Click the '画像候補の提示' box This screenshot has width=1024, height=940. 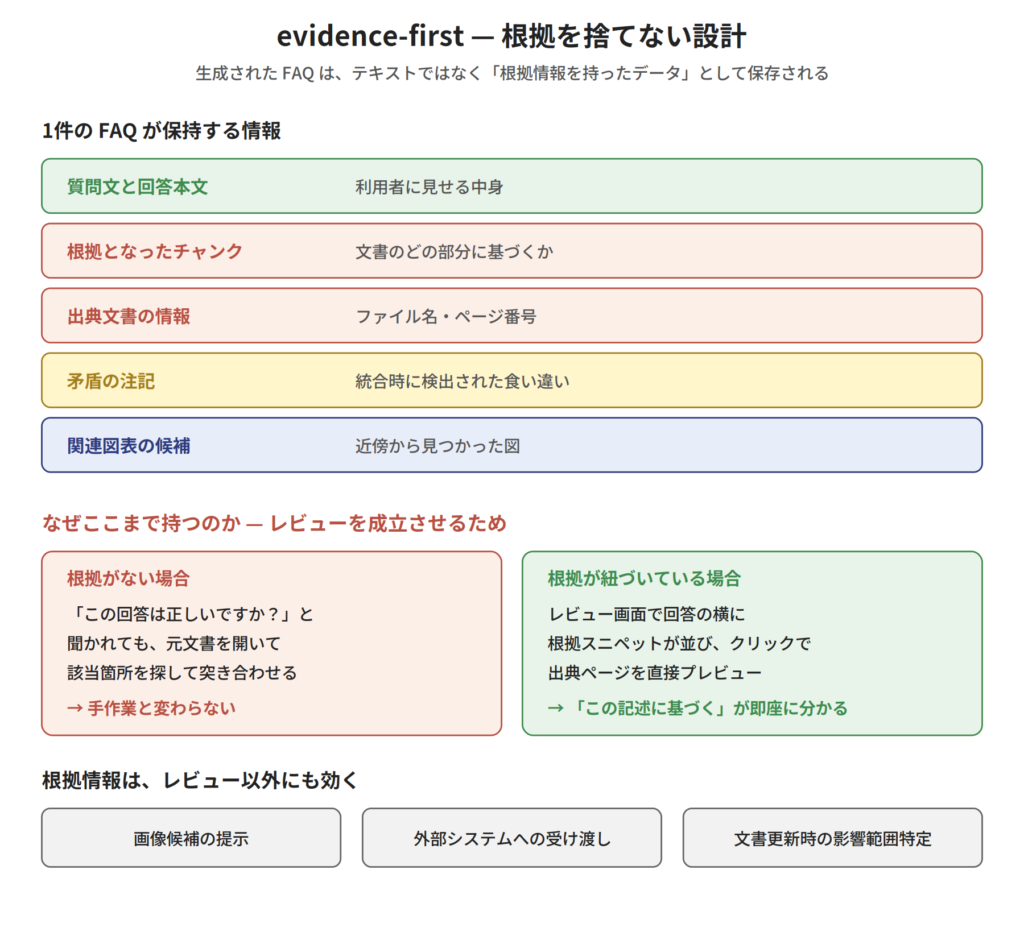pos(191,838)
